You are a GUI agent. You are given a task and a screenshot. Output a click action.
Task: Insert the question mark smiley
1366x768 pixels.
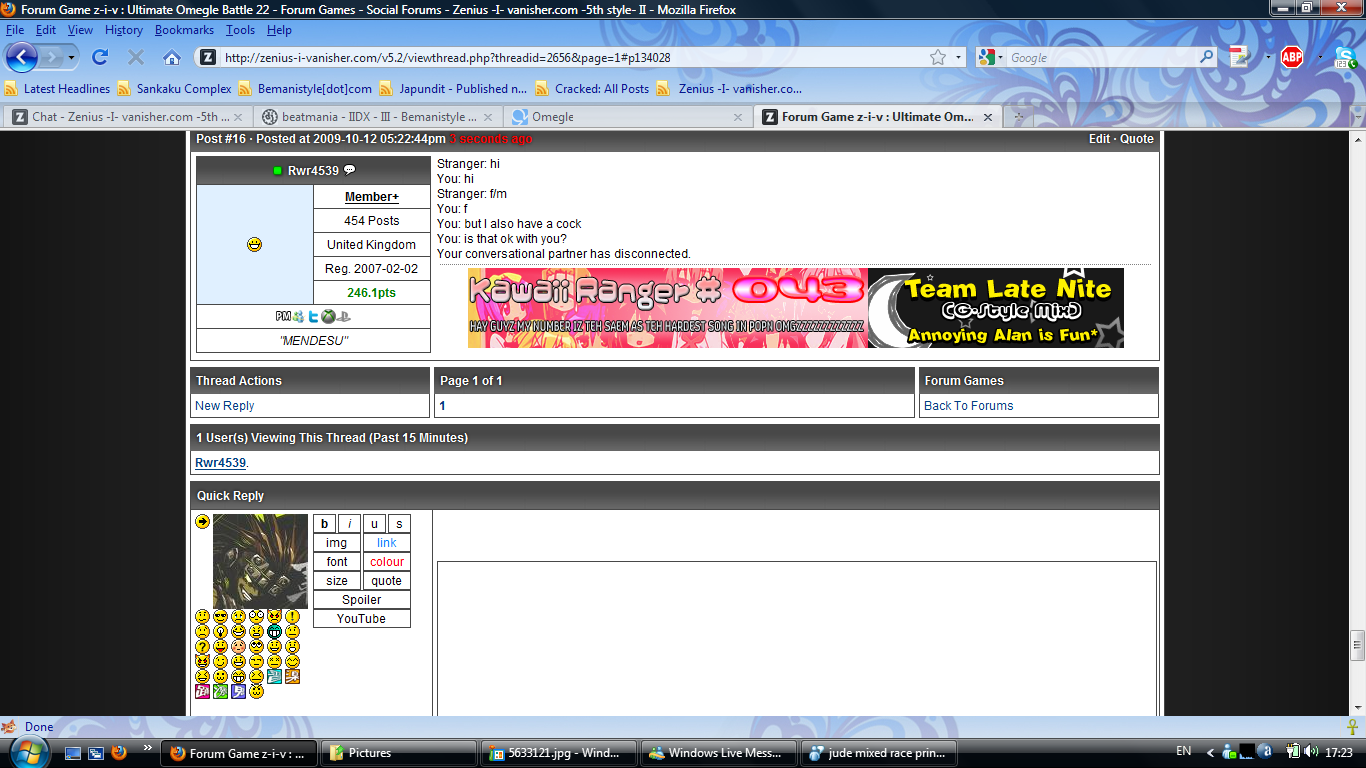pos(202,647)
